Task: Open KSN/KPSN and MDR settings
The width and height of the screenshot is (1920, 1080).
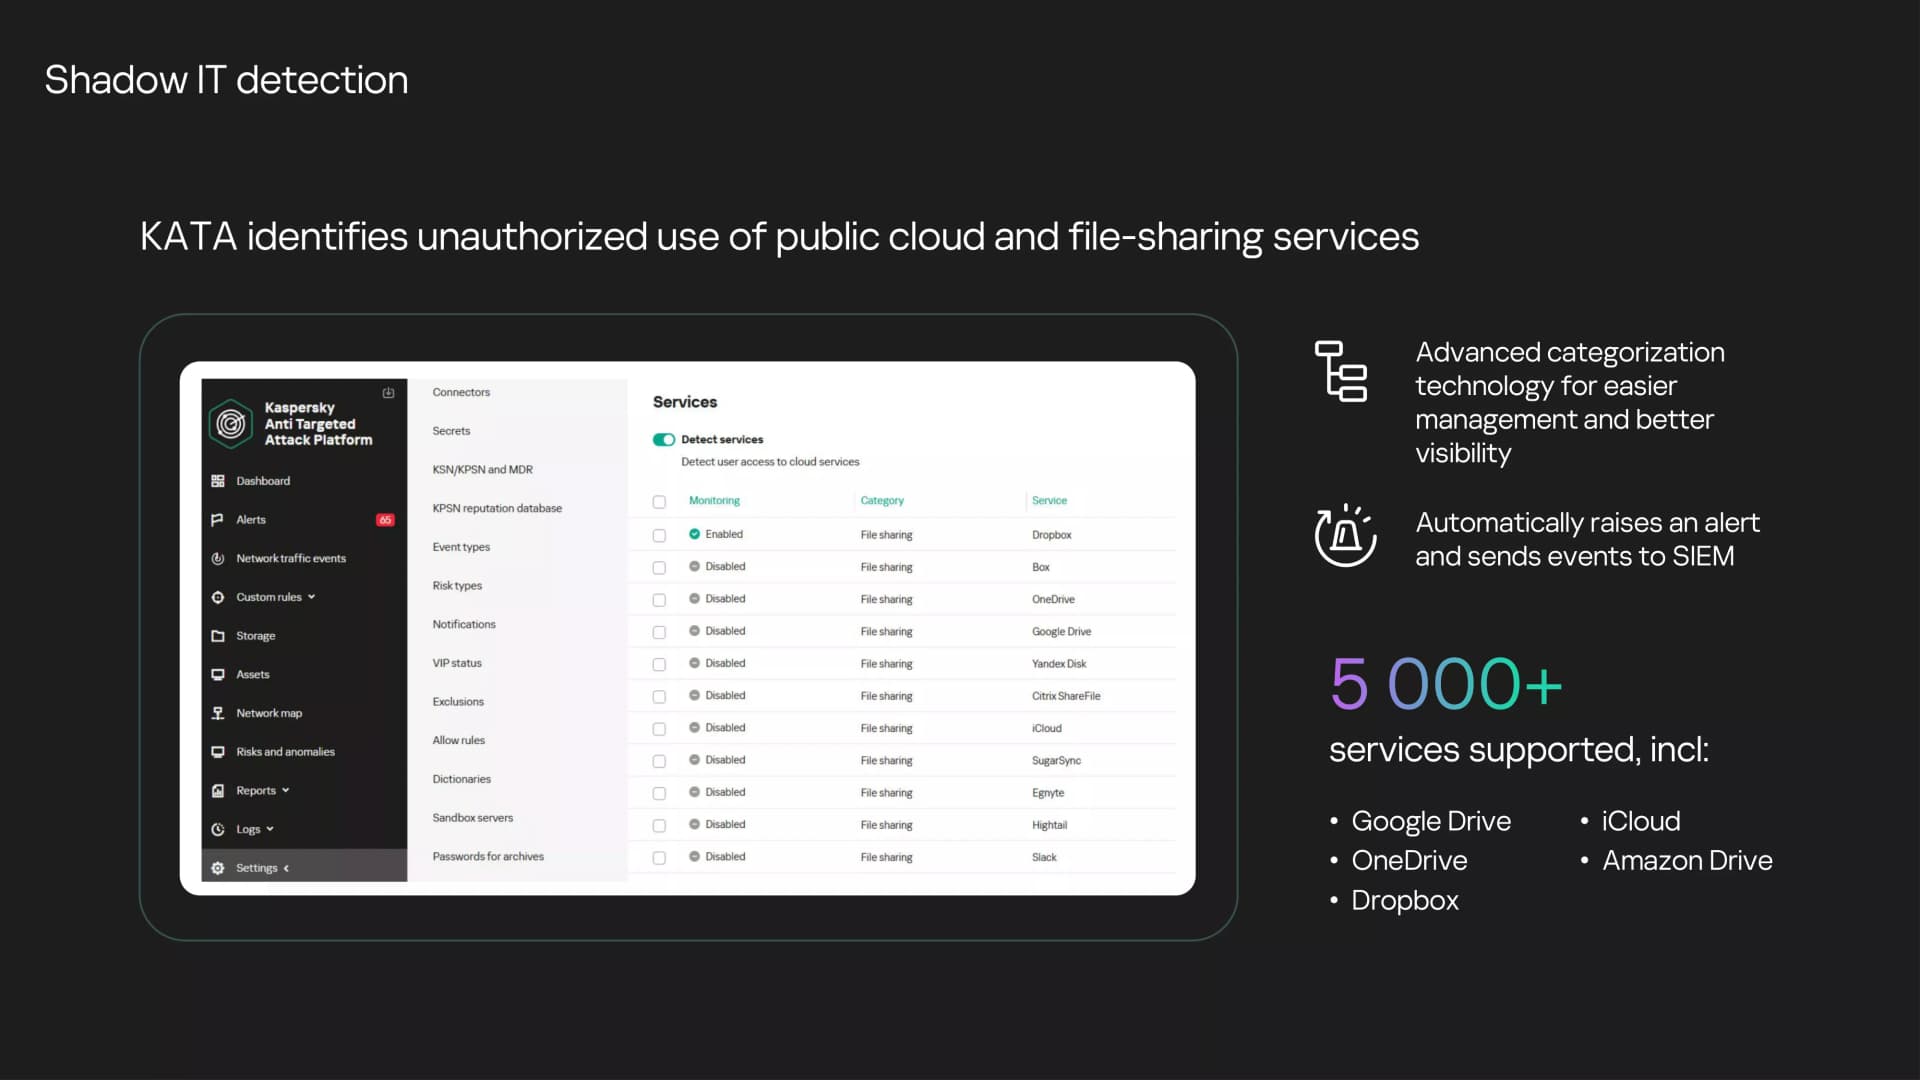Action: coord(482,470)
